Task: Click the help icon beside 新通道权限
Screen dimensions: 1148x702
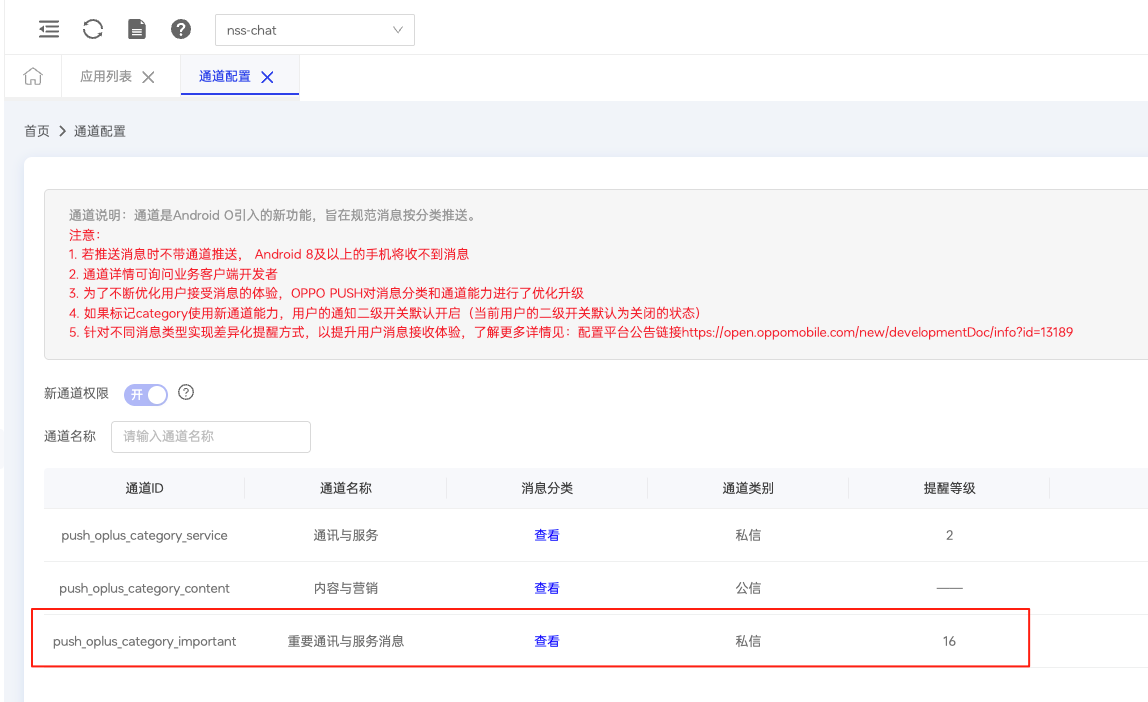Action: 186,392
